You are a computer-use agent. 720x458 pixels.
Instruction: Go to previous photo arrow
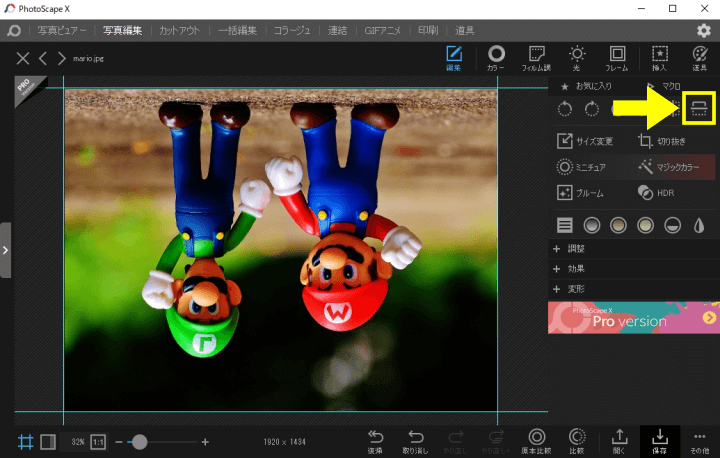click(x=43, y=58)
